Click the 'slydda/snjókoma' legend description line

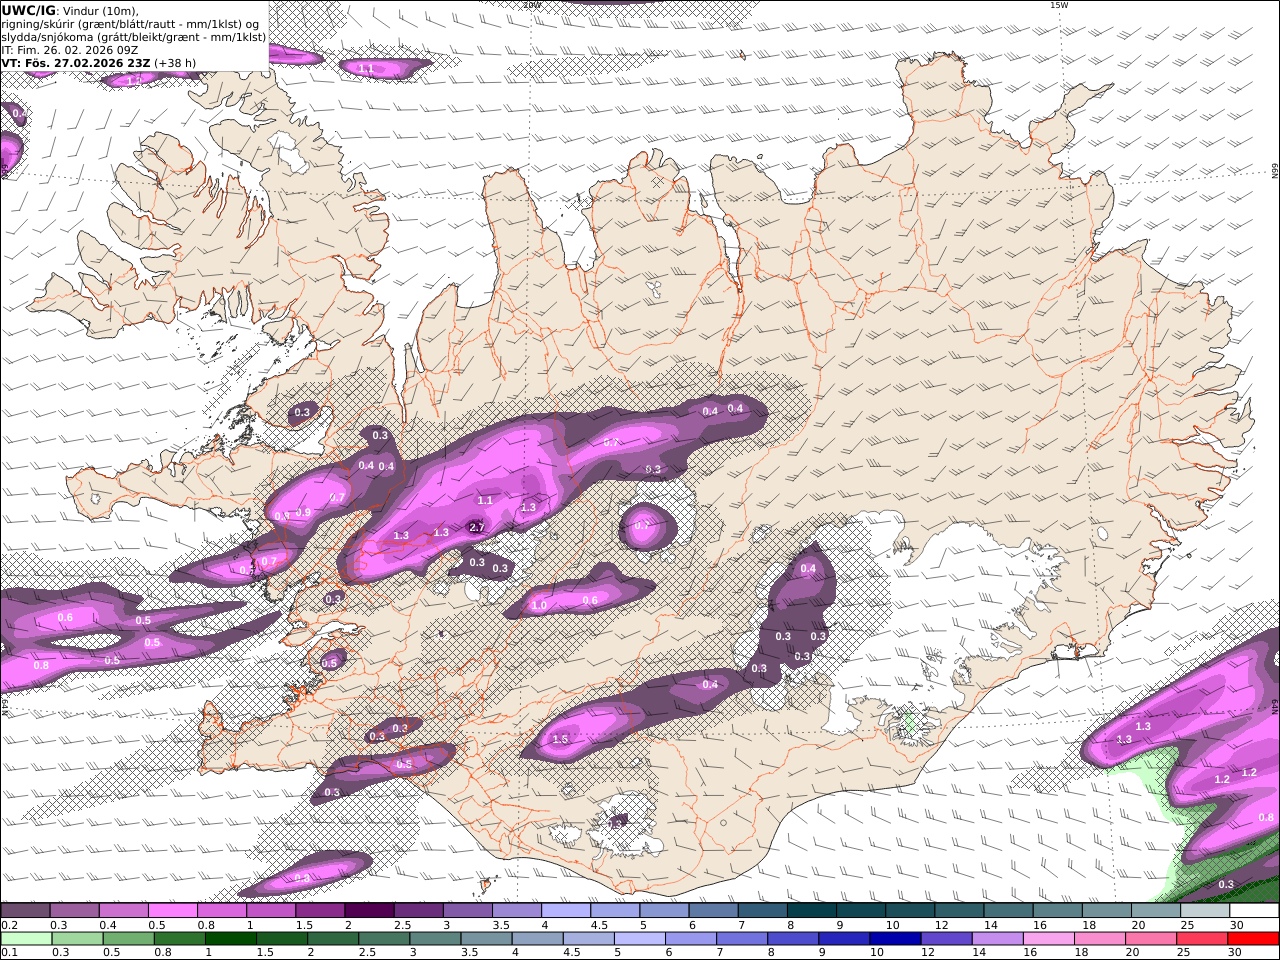click(x=134, y=37)
